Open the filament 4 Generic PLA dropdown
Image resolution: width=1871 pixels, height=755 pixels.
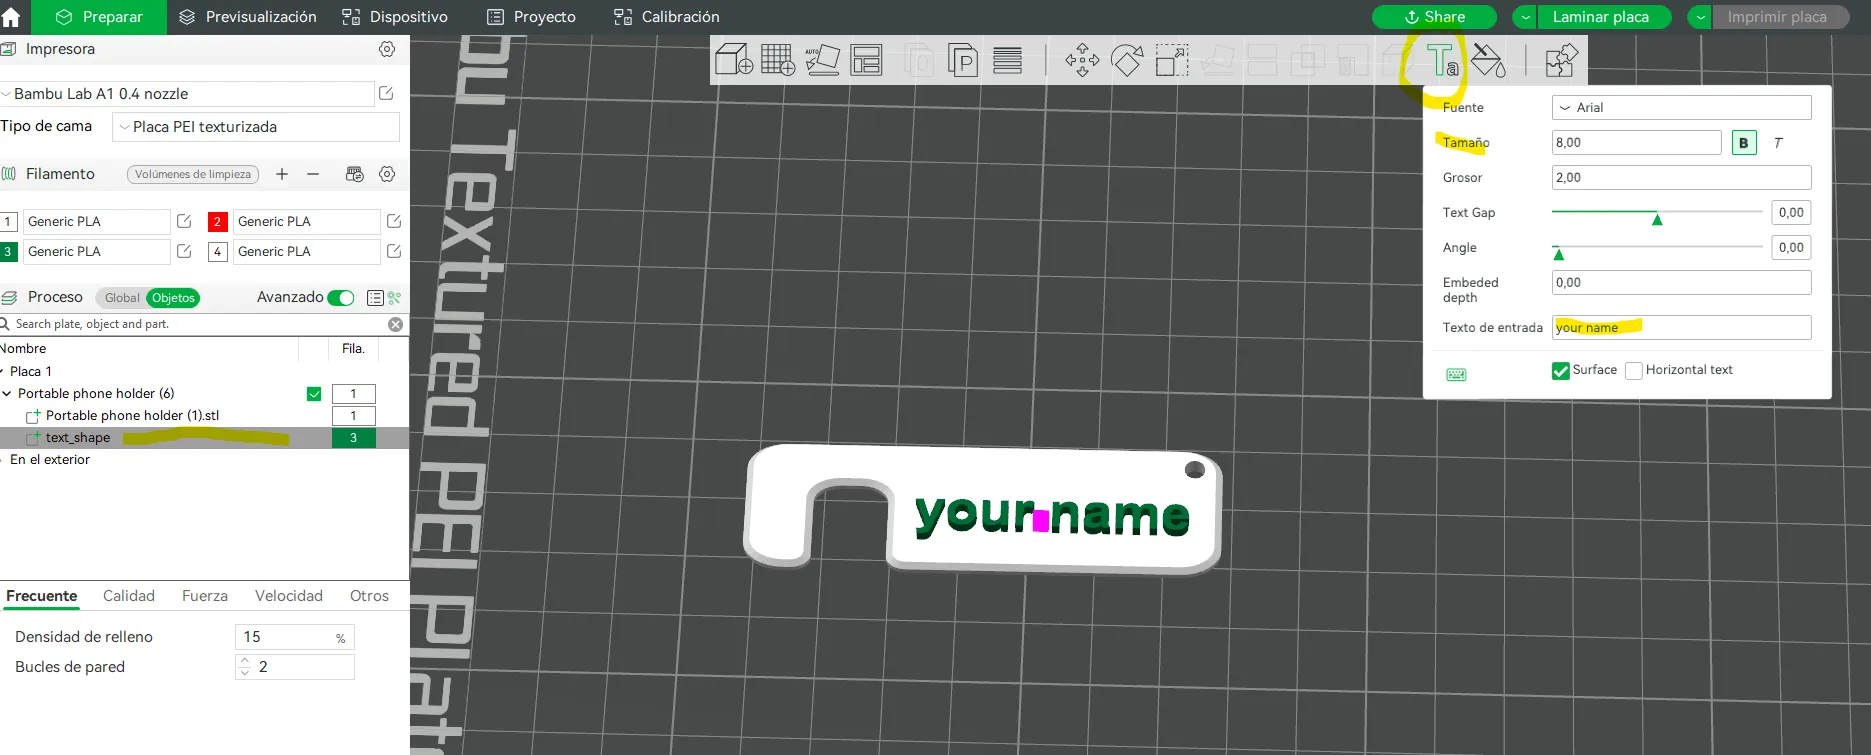(308, 252)
